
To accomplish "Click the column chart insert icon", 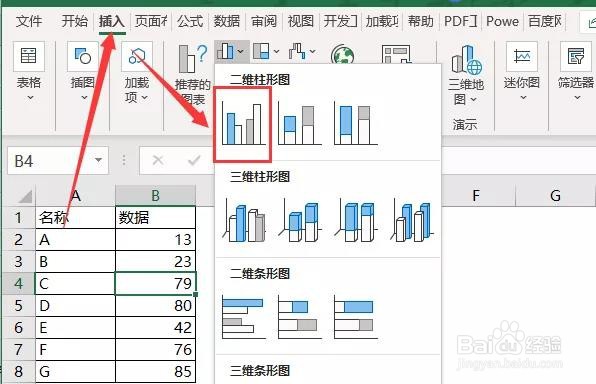I will coord(225,51).
